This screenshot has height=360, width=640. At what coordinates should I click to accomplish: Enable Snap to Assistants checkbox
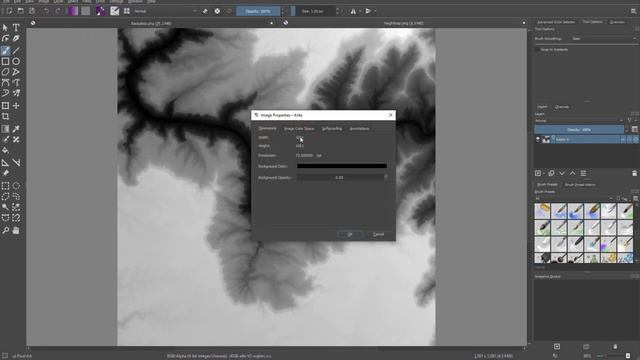pyautogui.click(x=538, y=49)
